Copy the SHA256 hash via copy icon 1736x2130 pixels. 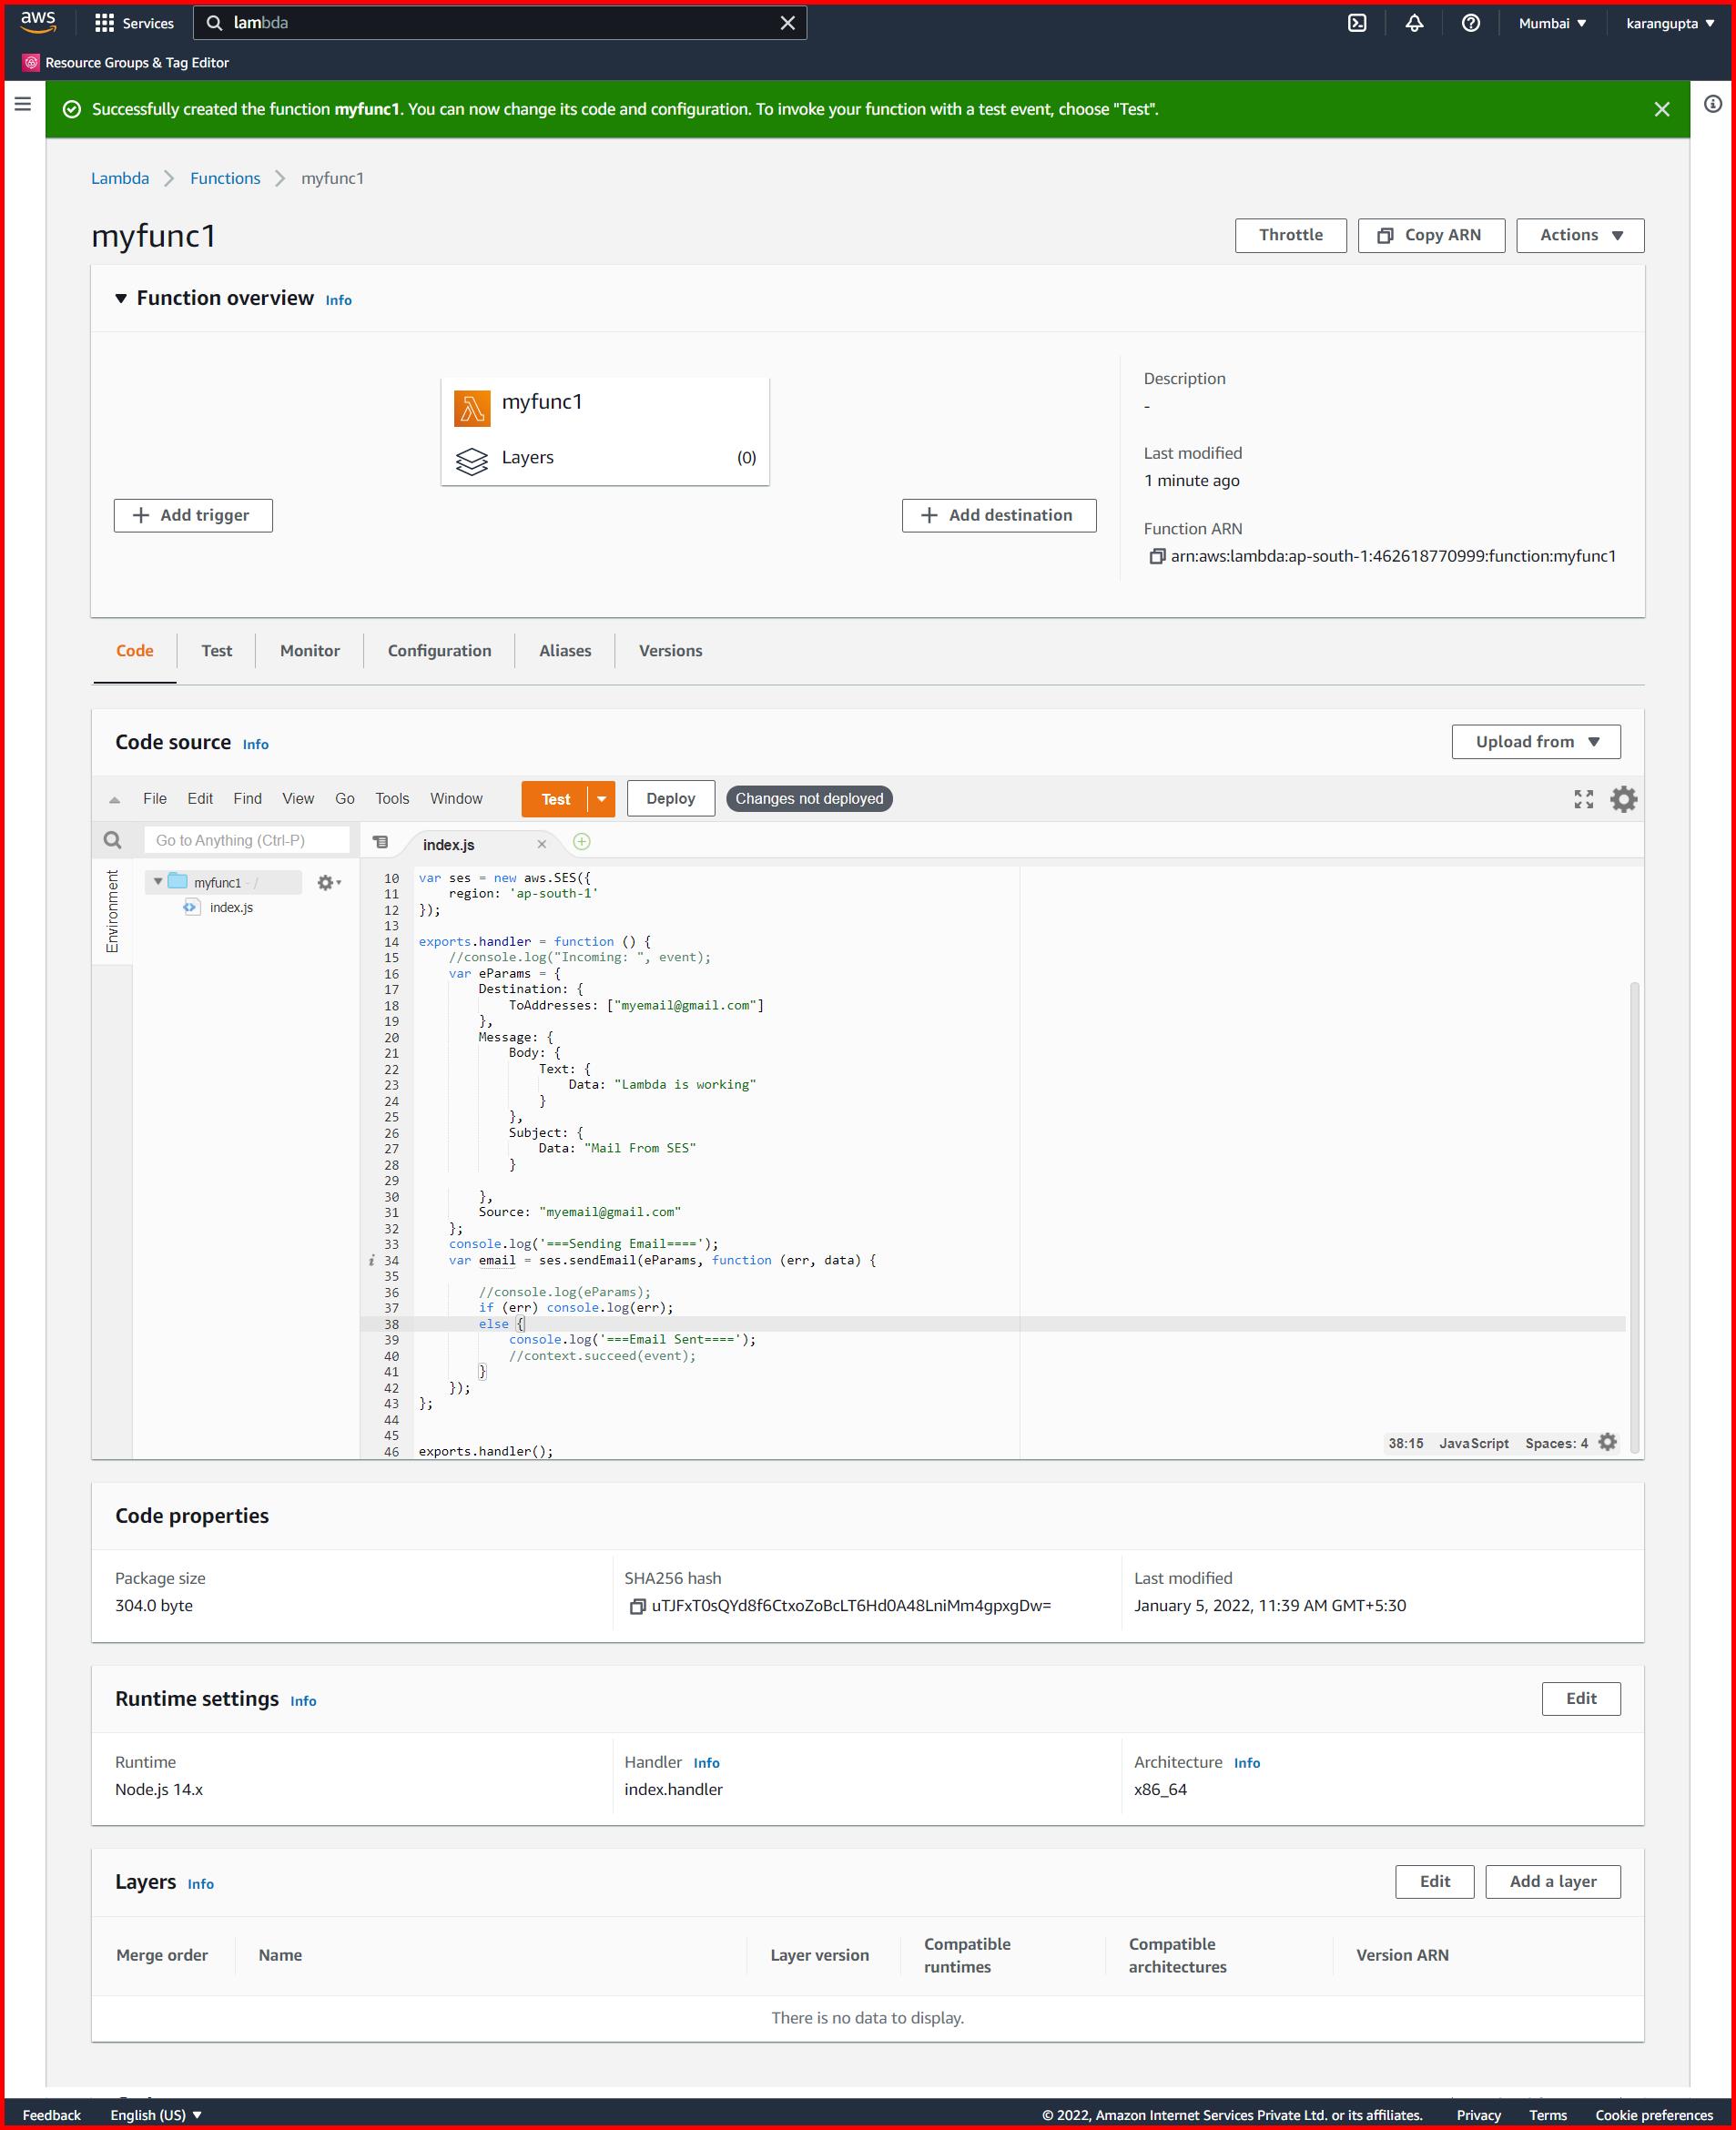click(x=637, y=1606)
